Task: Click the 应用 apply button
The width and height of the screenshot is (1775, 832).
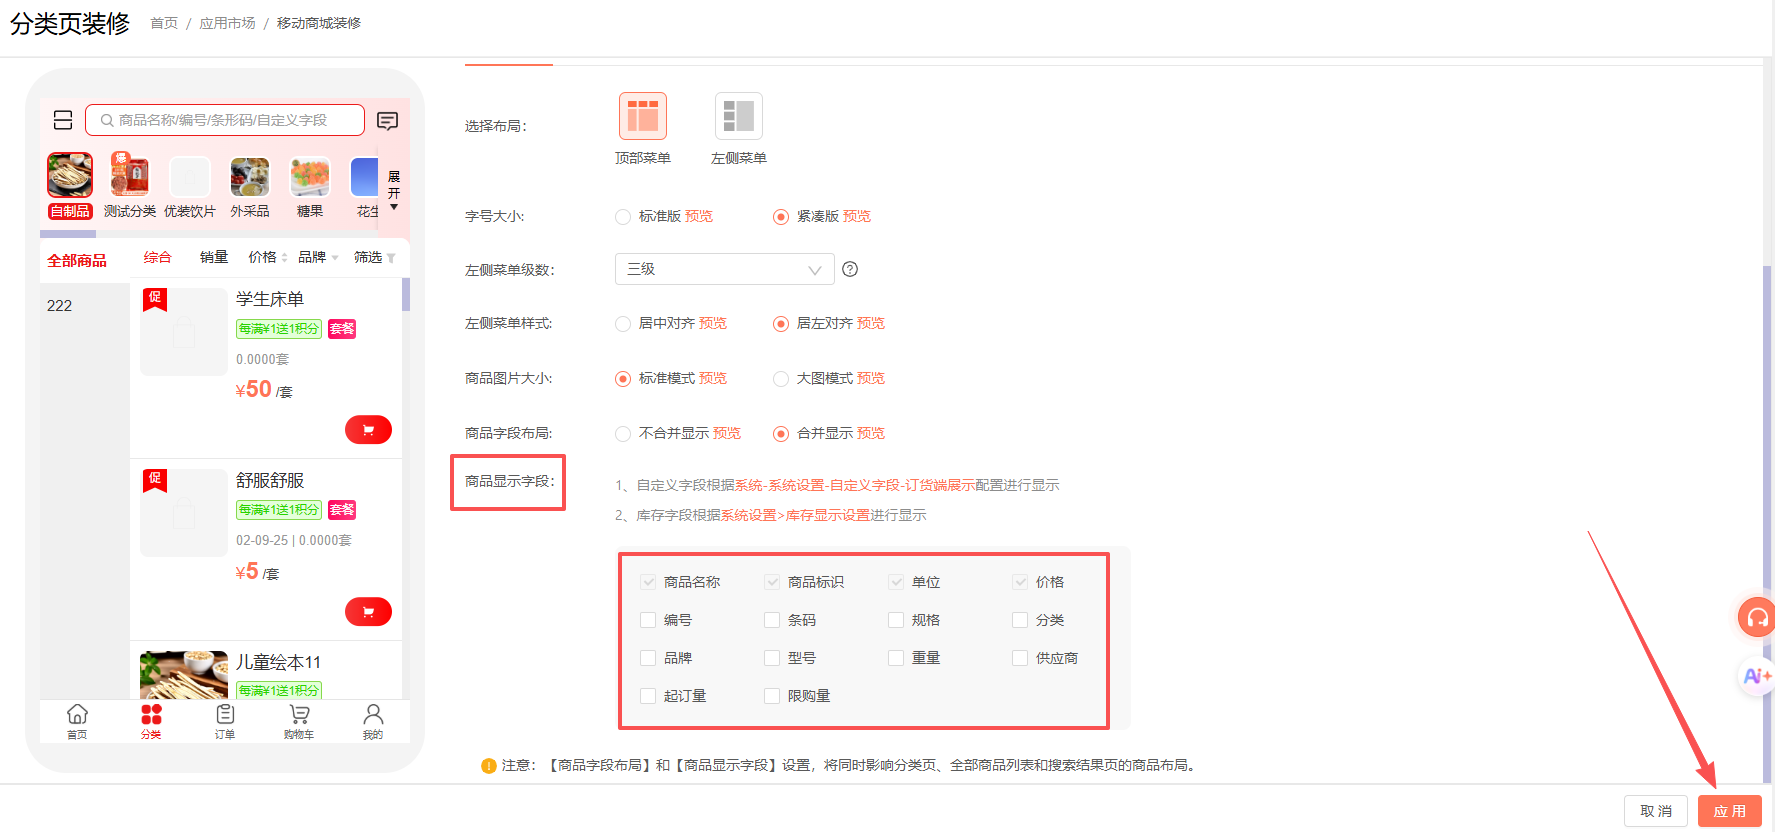Action: [1730, 811]
